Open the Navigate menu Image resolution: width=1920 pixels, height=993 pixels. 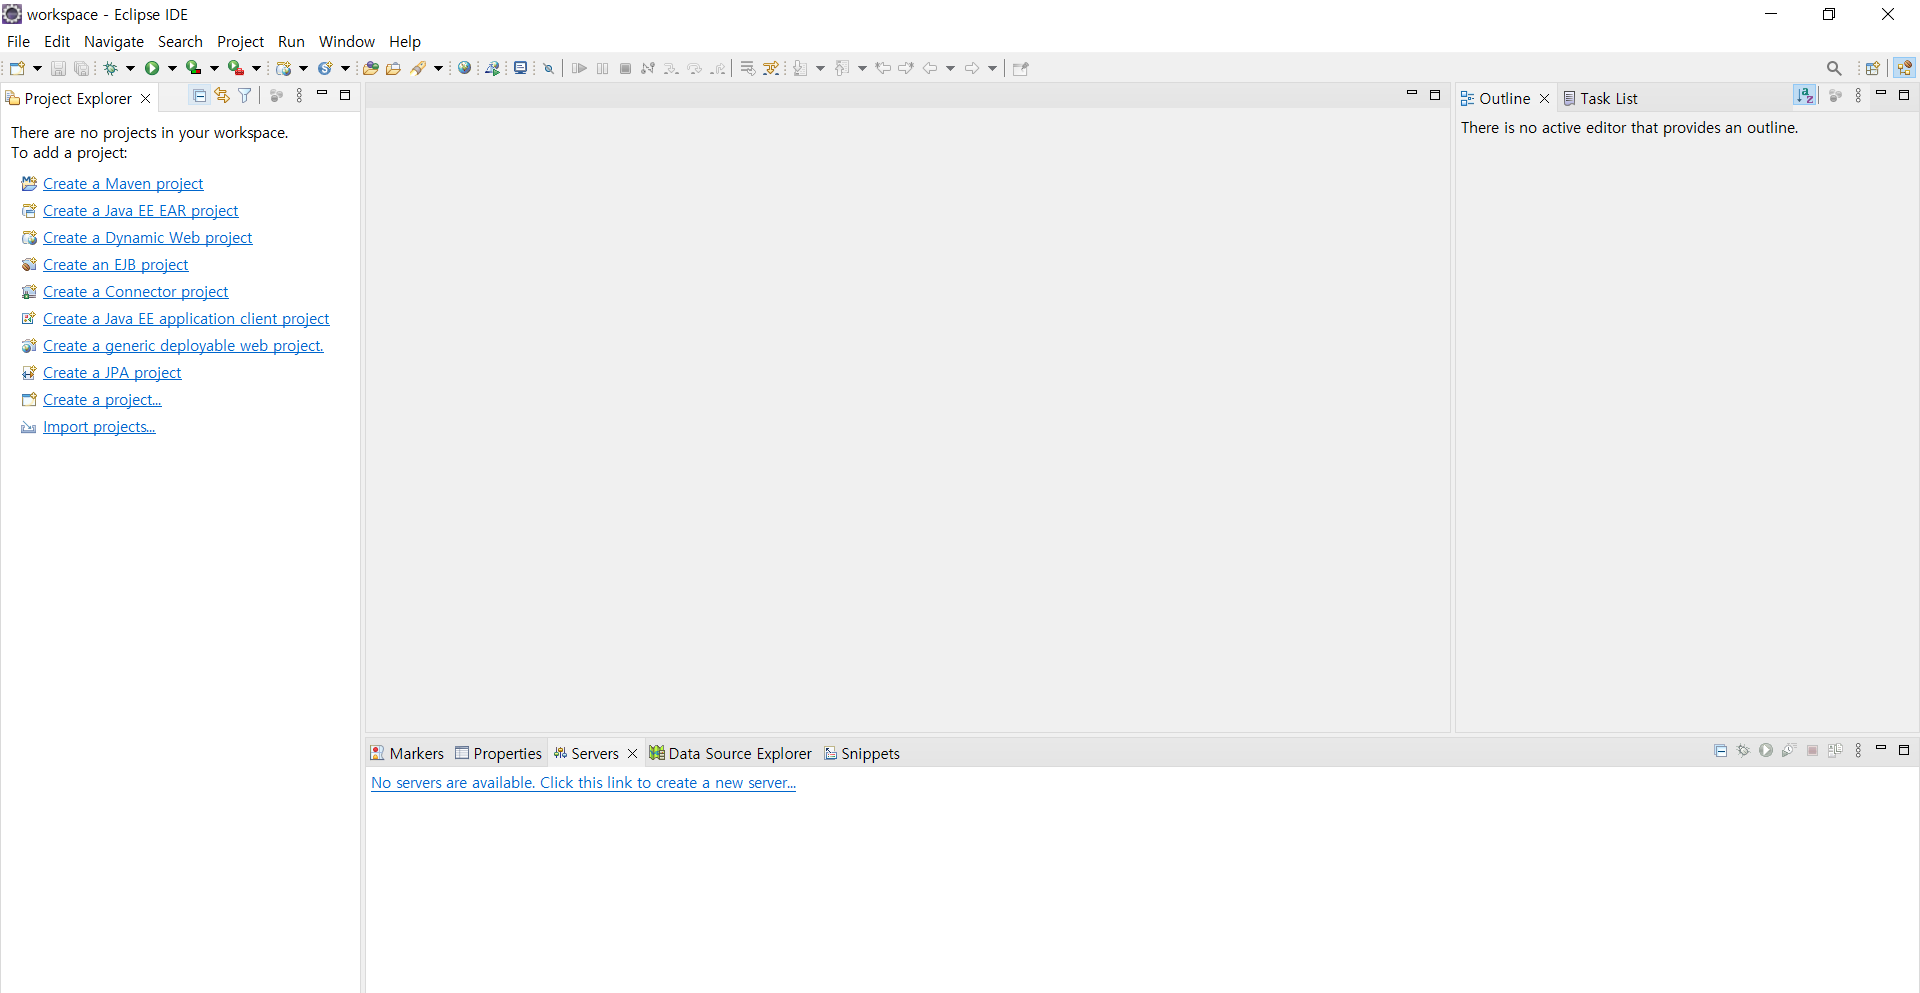point(114,41)
